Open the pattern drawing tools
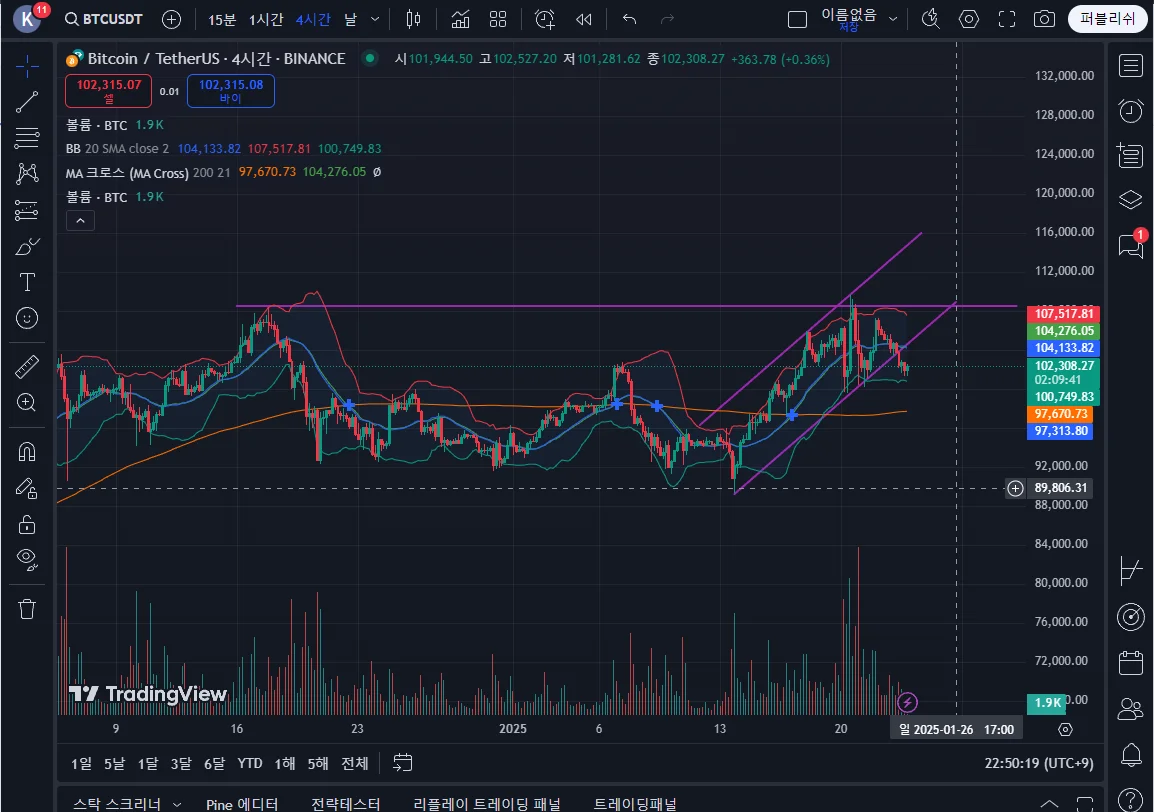This screenshot has height=812, width=1154. coord(27,174)
